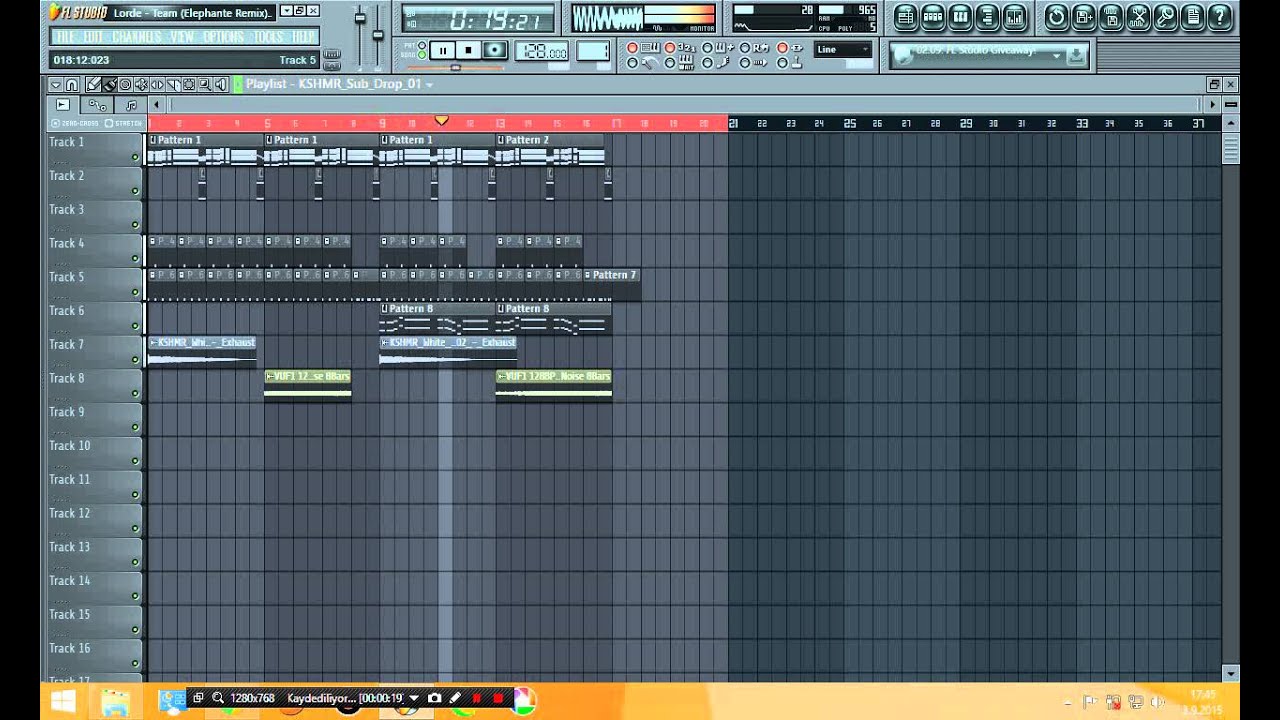The width and height of the screenshot is (1280, 720).
Task: Open the VIEW menu
Action: coord(182,37)
